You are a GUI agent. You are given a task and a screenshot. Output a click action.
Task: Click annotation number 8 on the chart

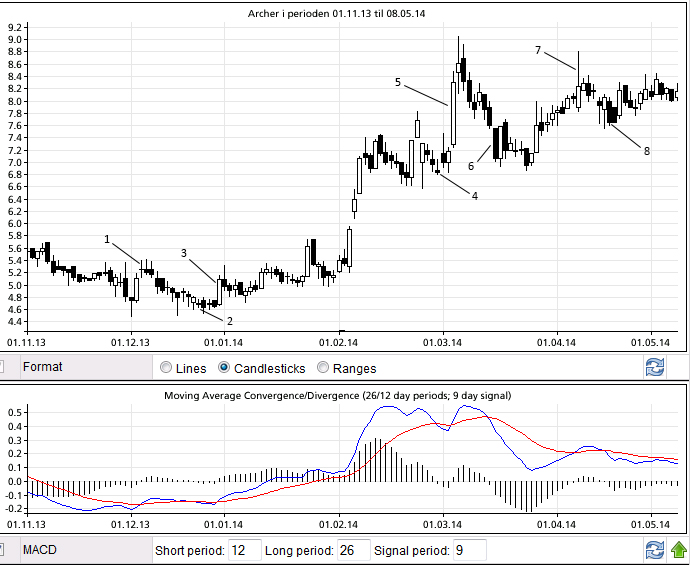(x=647, y=151)
